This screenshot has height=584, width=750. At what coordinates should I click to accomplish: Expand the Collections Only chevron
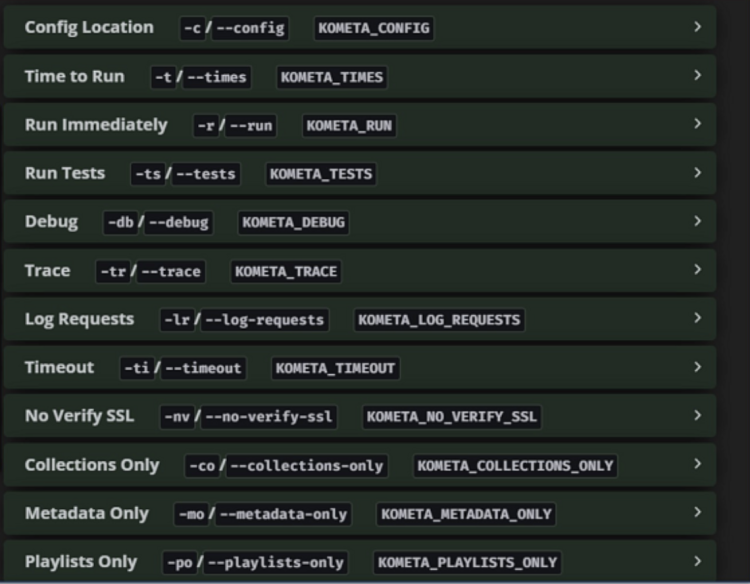[x=698, y=464]
